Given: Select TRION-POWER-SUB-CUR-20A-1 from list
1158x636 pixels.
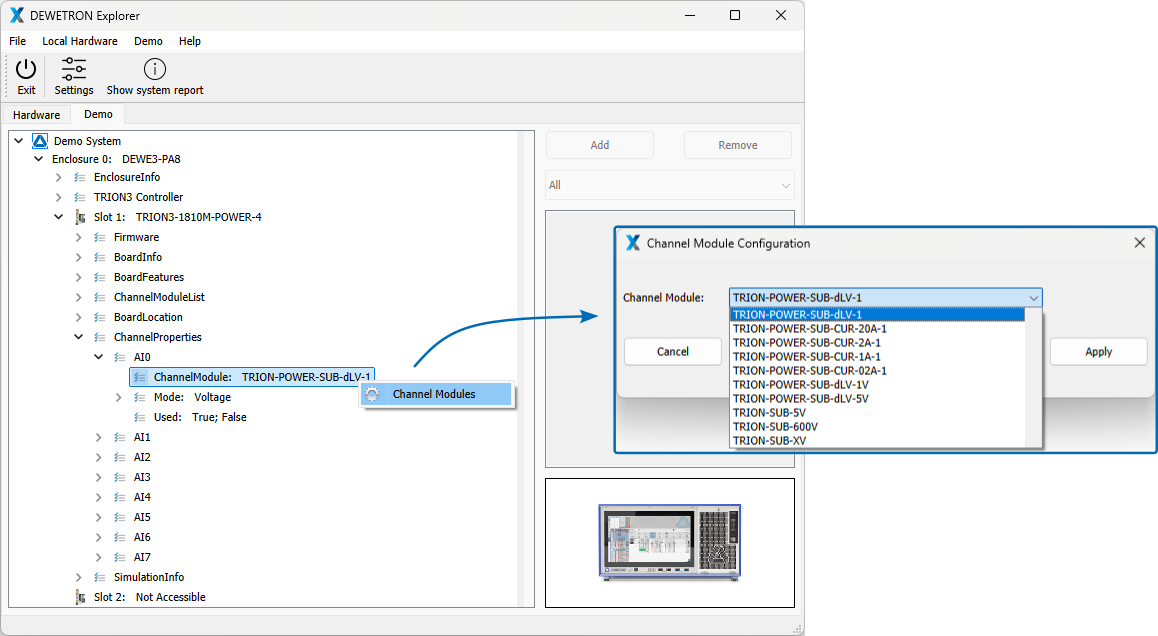Looking at the screenshot, I should (878, 329).
